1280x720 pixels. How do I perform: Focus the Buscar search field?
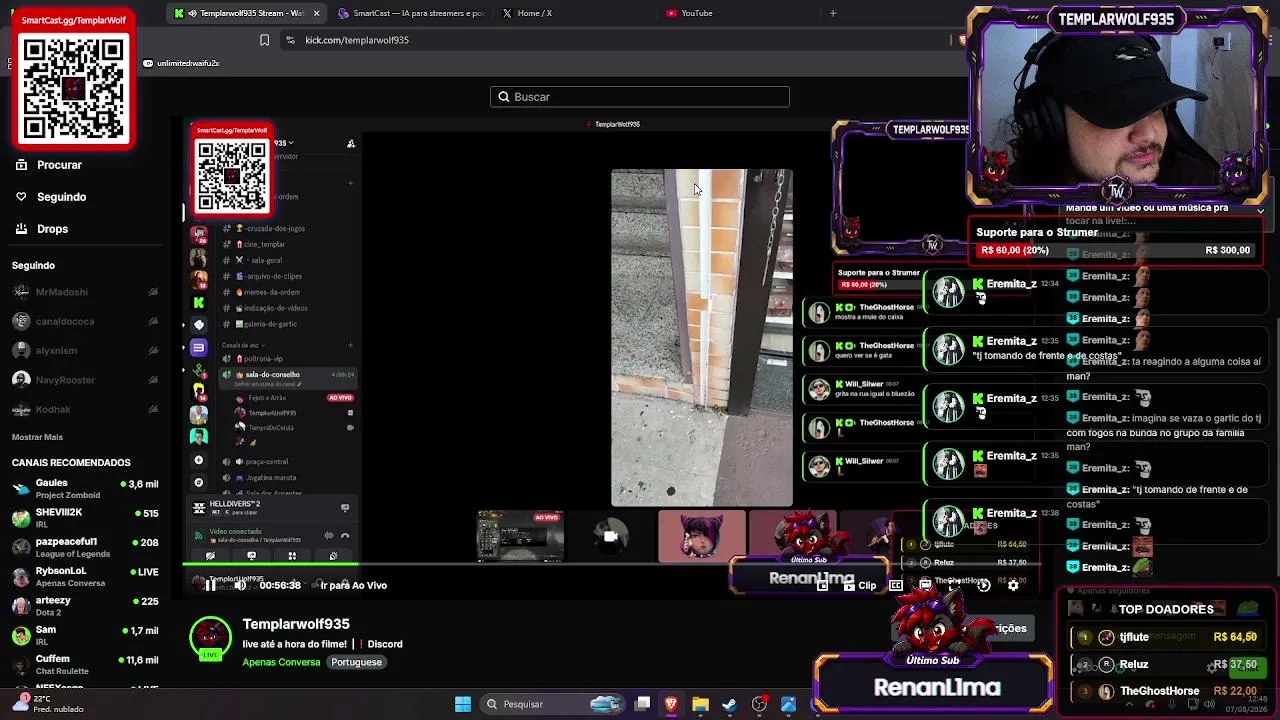pos(640,97)
